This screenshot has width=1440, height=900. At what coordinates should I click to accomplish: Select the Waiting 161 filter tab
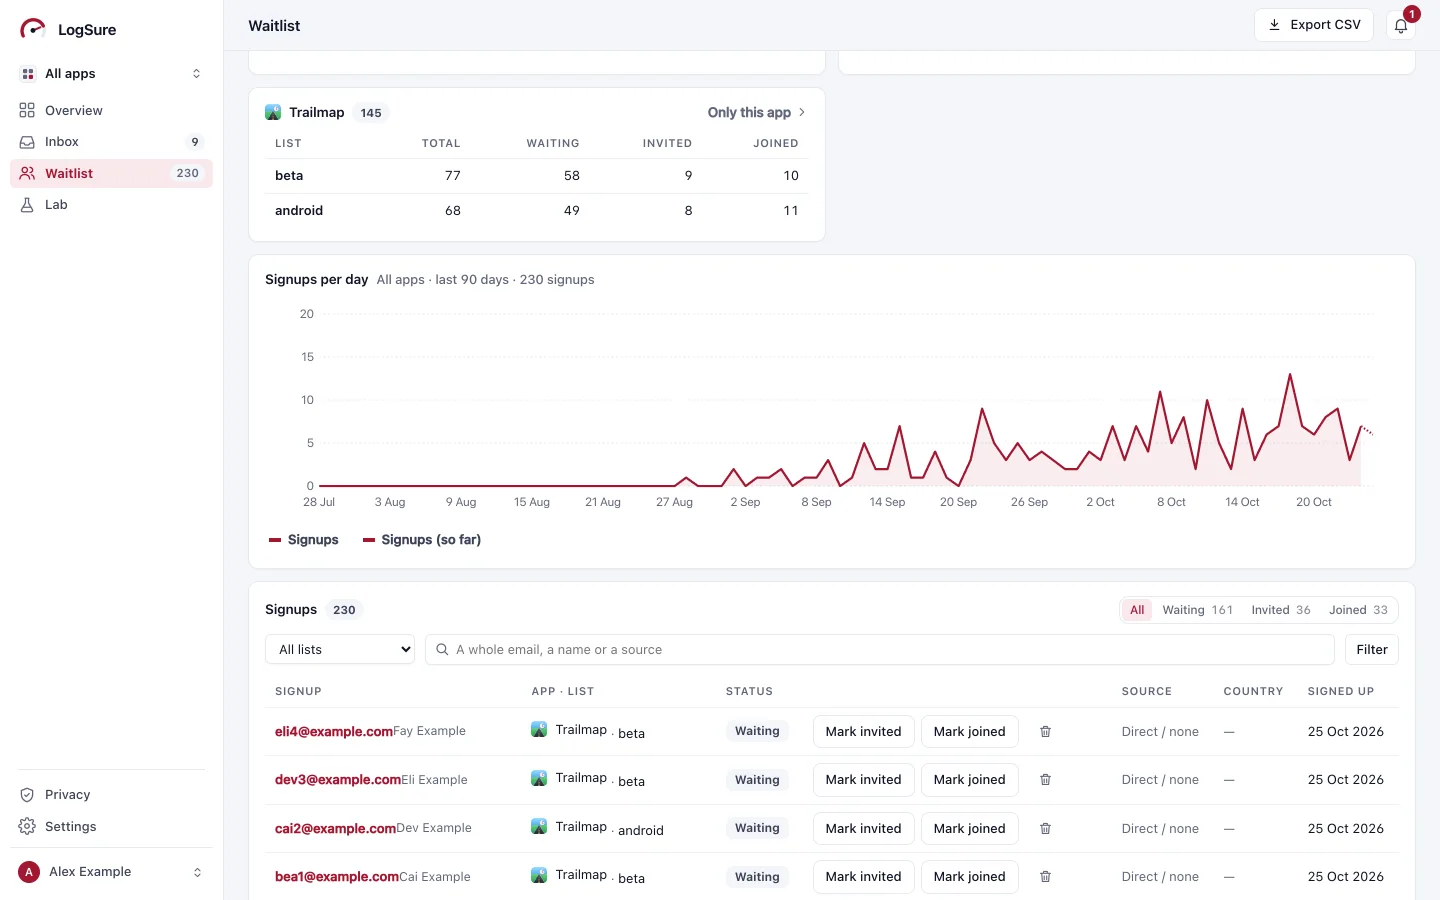point(1197,610)
